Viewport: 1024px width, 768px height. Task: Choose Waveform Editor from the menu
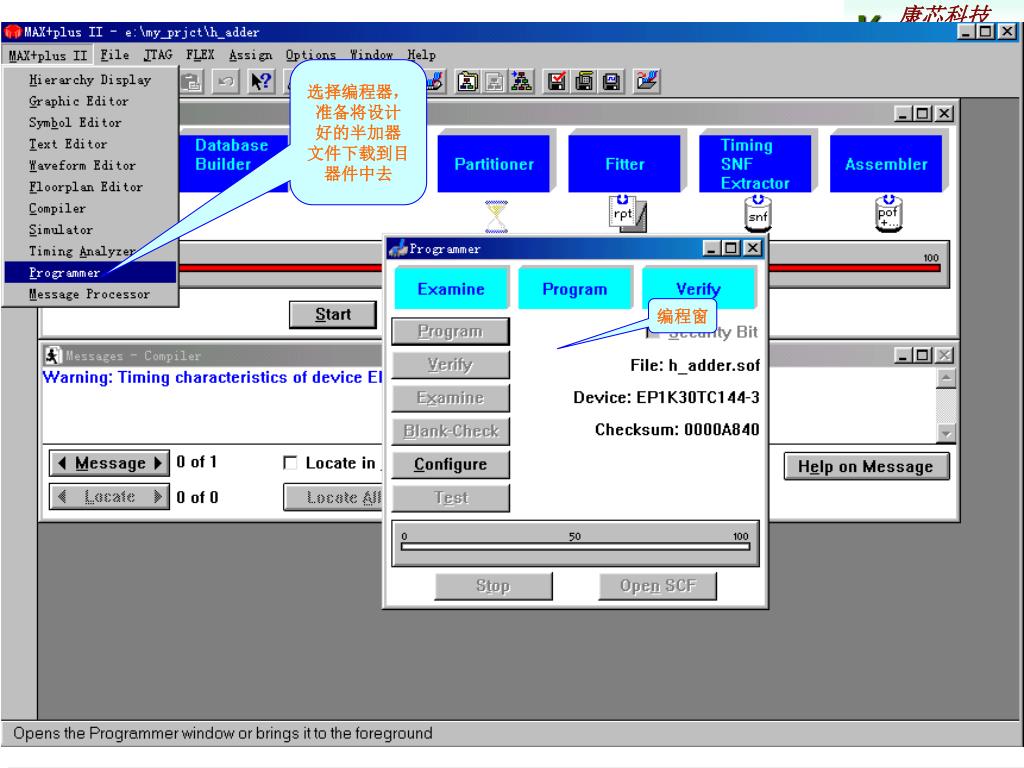point(90,166)
